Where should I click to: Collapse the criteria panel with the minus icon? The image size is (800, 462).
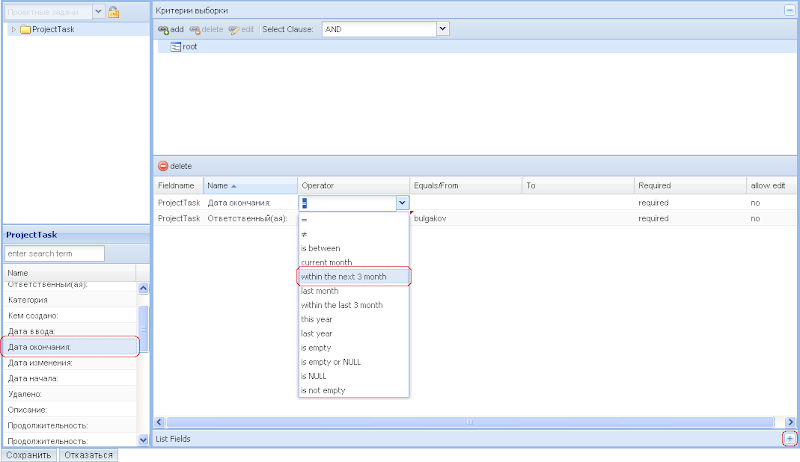click(789, 9)
